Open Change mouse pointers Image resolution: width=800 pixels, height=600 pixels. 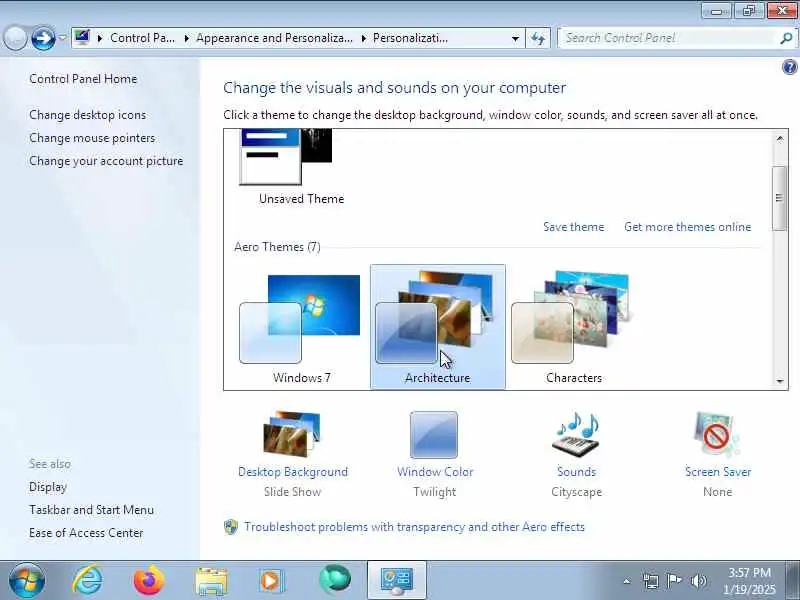[92, 138]
